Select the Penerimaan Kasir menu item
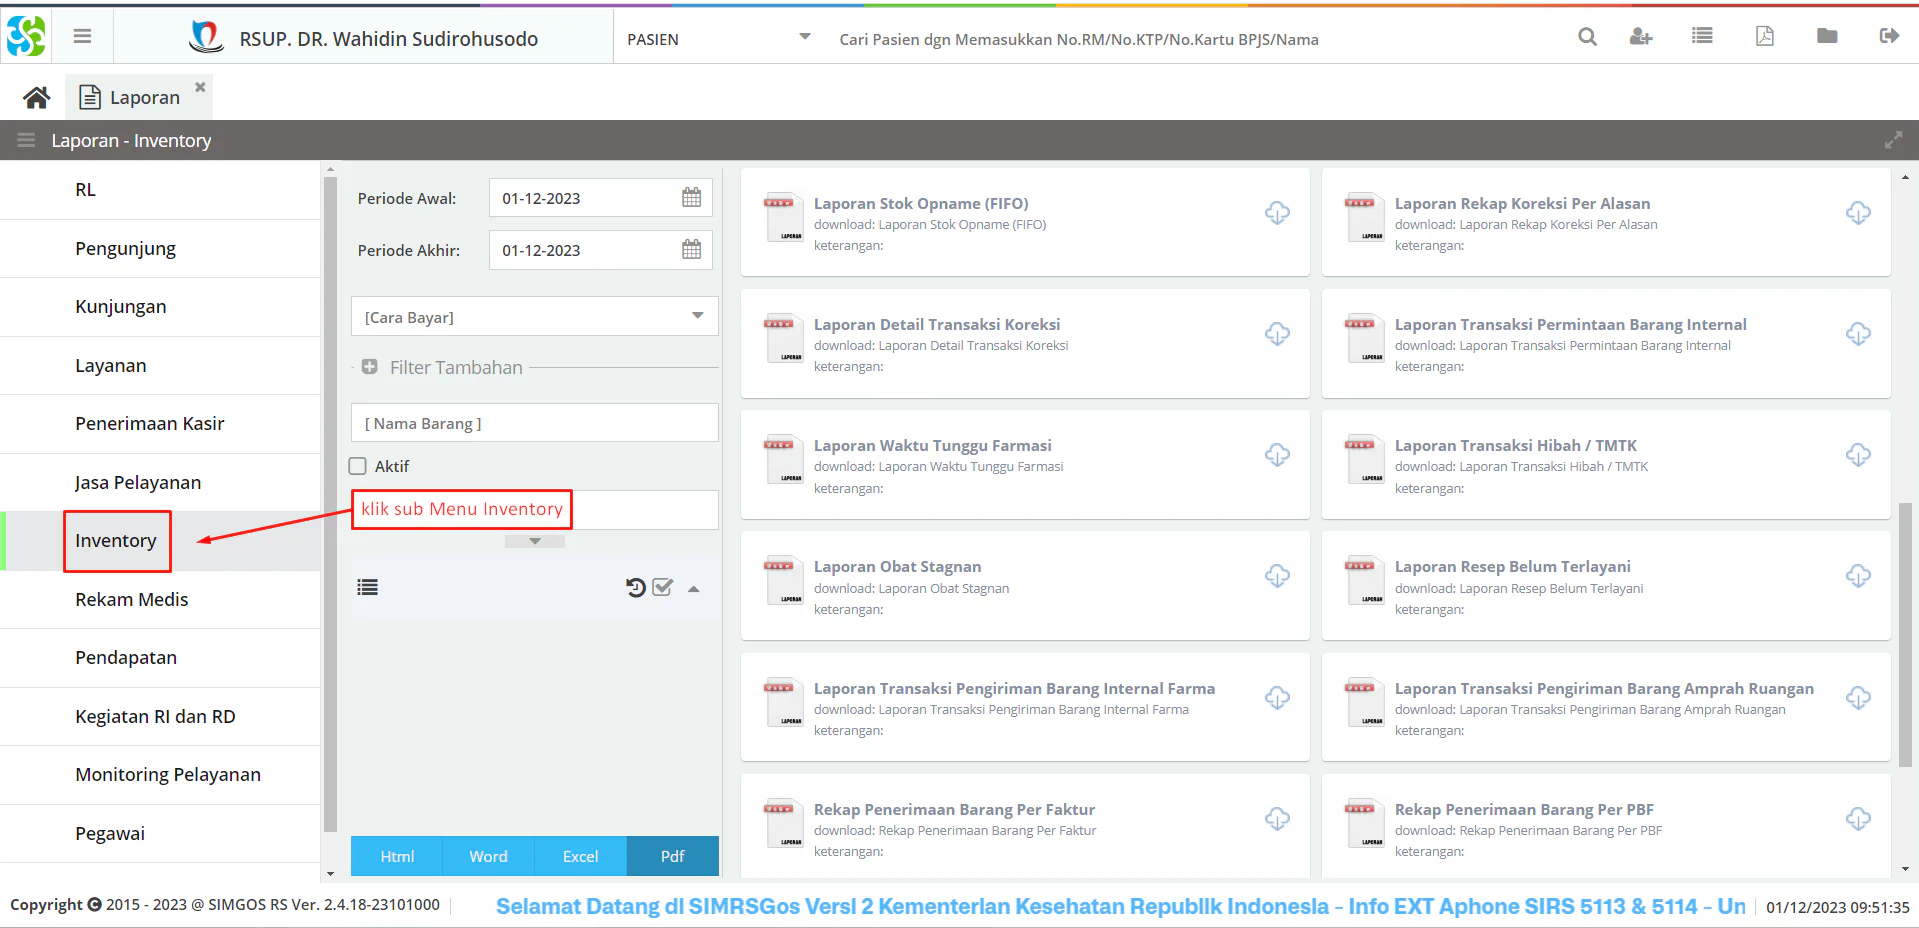 160,424
